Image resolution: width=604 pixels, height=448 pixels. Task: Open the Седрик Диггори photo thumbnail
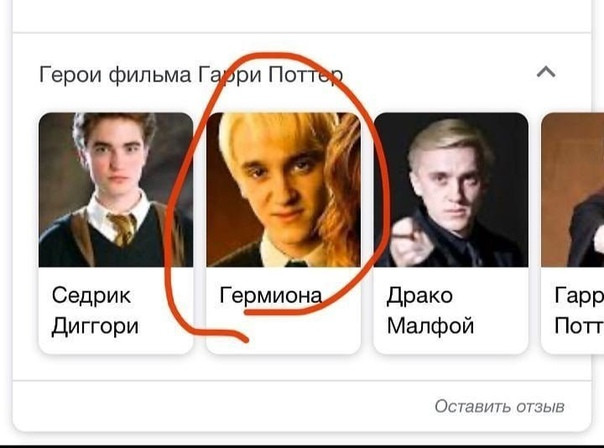pos(116,190)
